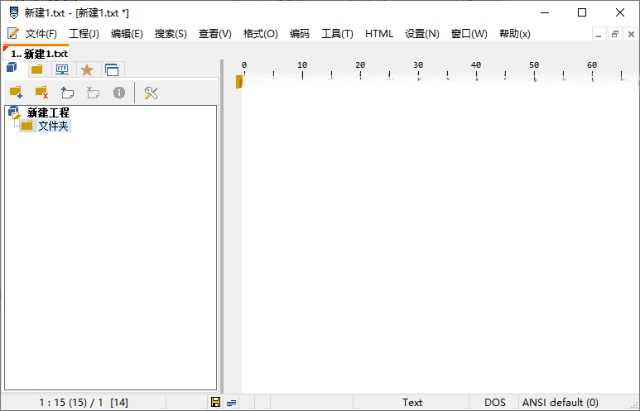
Task: Select the 新建工程 project tree node
Action: [x=48, y=112]
